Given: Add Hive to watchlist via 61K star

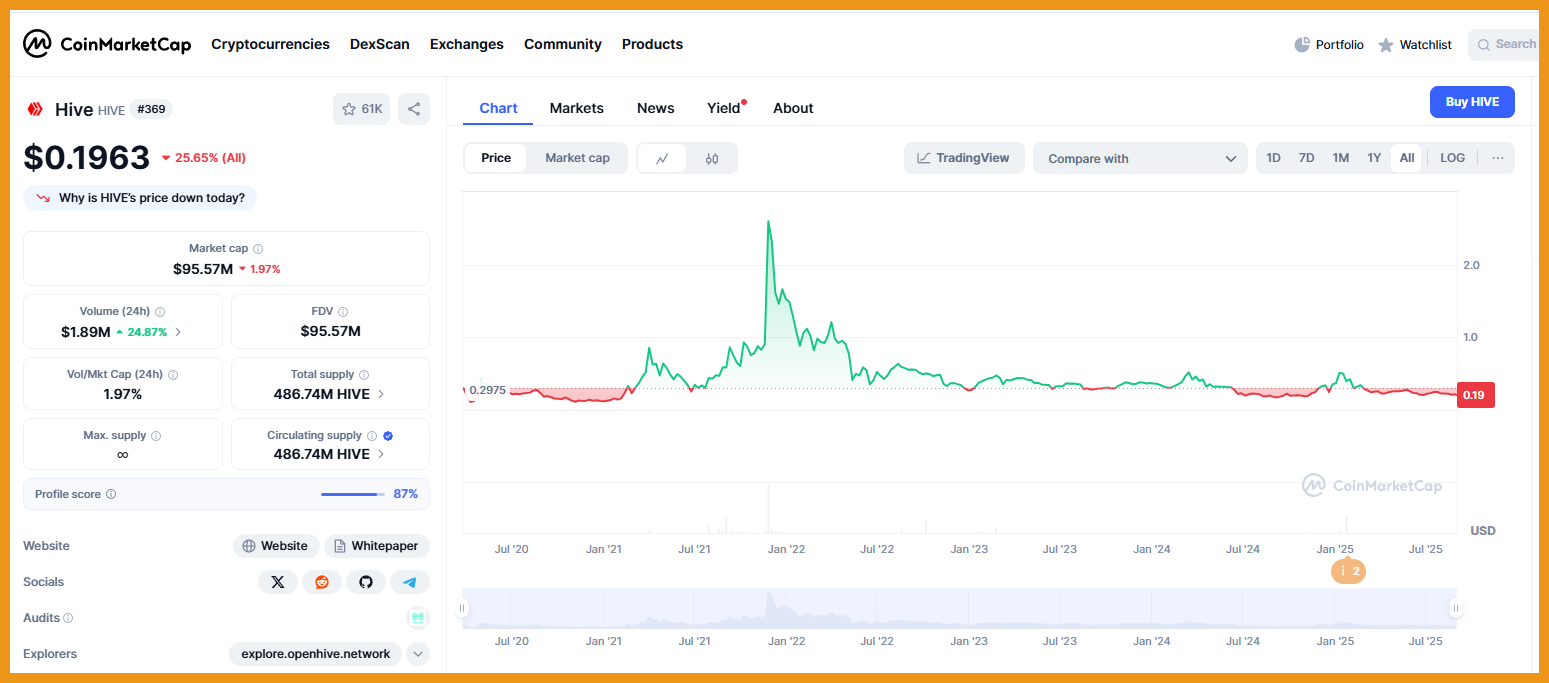Looking at the screenshot, I should click(x=361, y=109).
